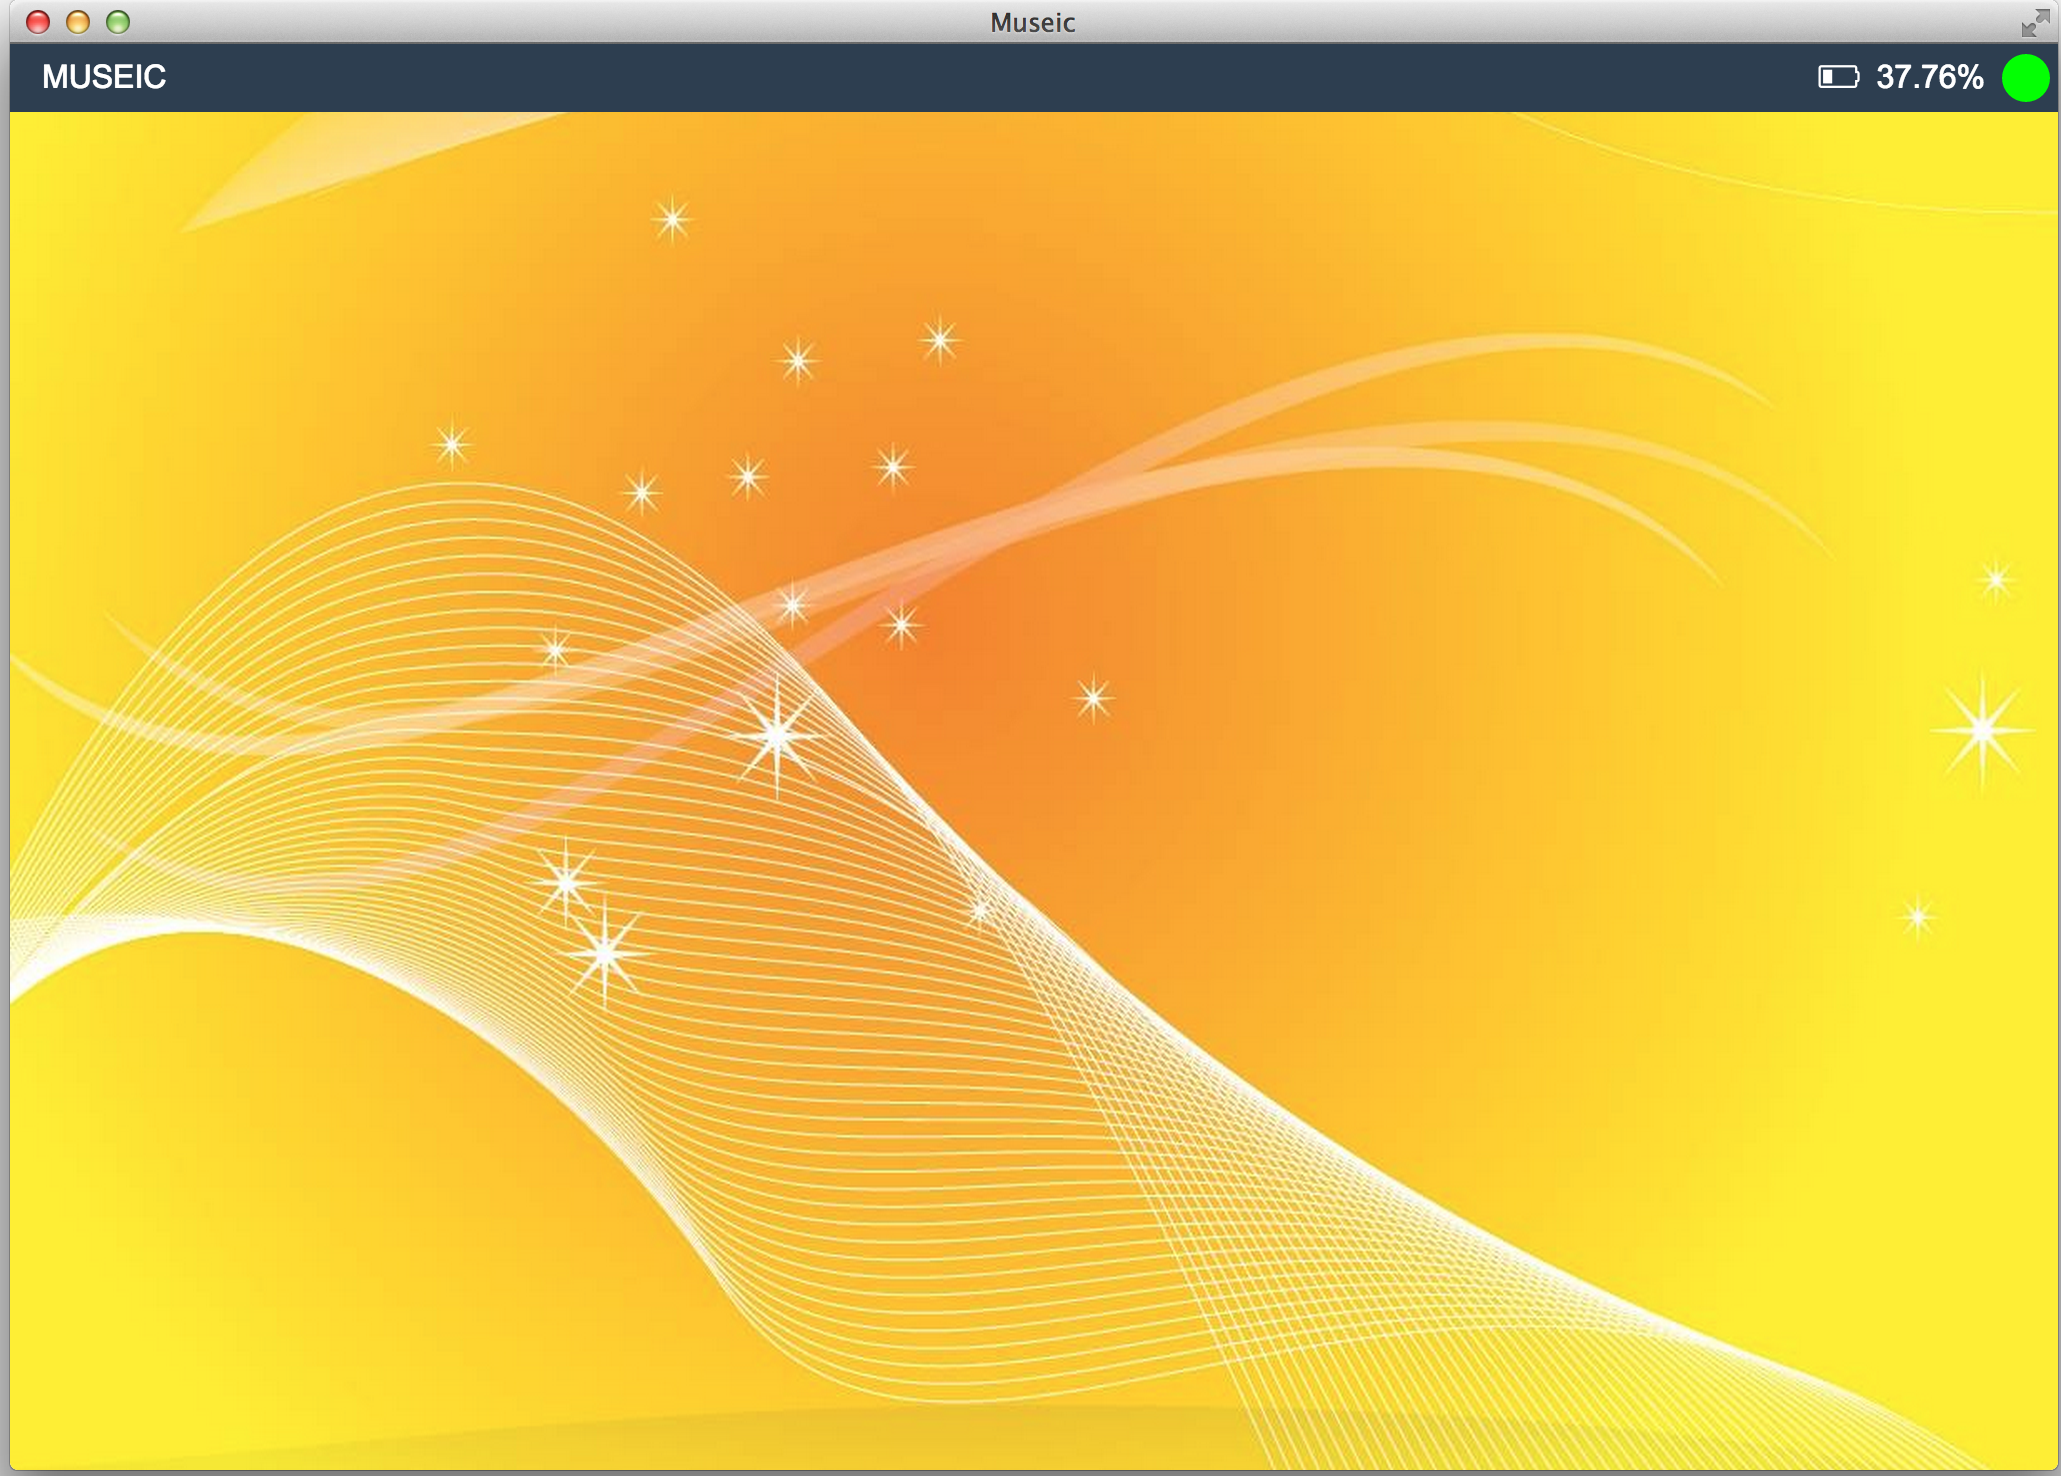The height and width of the screenshot is (1476, 2061).
Task: Toggle fullscreen with the title bar arrows icon
Action: tap(2034, 22)
